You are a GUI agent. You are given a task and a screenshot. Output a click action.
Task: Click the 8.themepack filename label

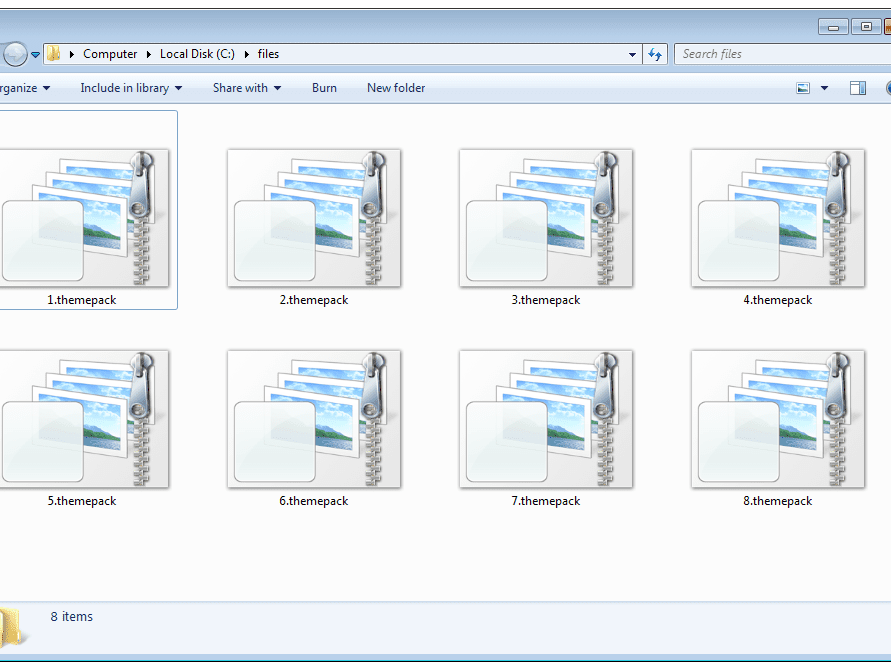[x=777, y=501]
